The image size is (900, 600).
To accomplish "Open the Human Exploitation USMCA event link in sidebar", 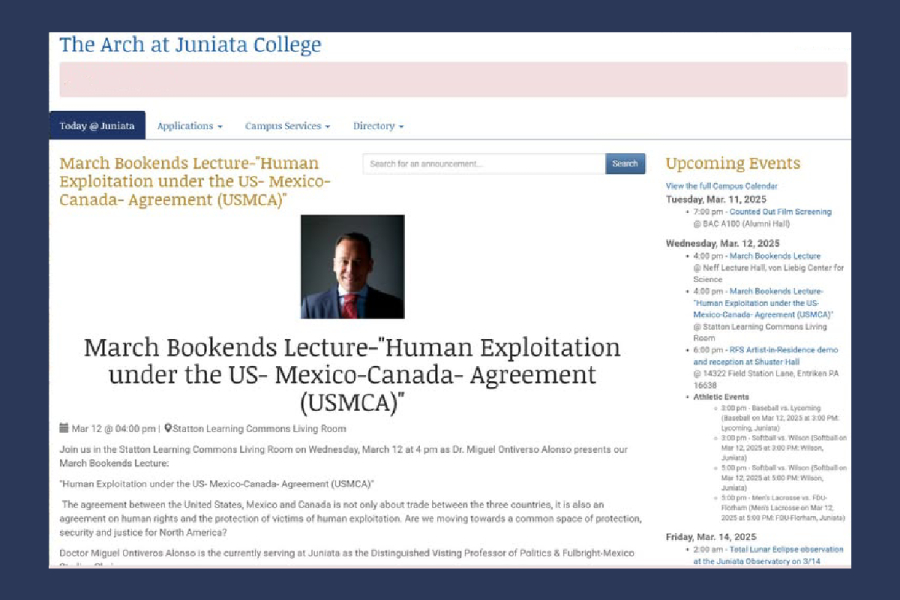I will pos(763,303).
